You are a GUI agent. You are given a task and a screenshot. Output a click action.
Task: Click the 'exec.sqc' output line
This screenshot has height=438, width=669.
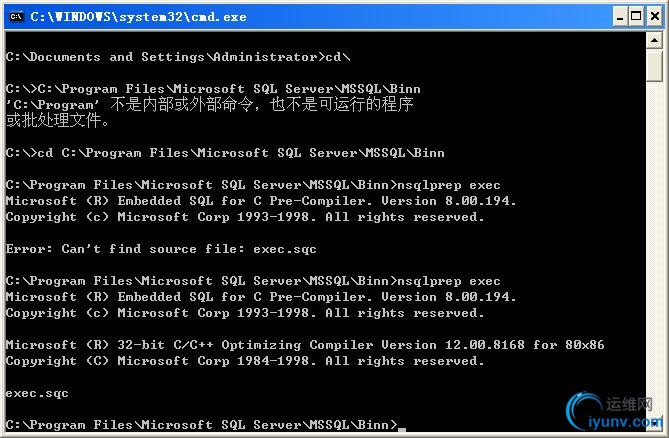point(37,393)
